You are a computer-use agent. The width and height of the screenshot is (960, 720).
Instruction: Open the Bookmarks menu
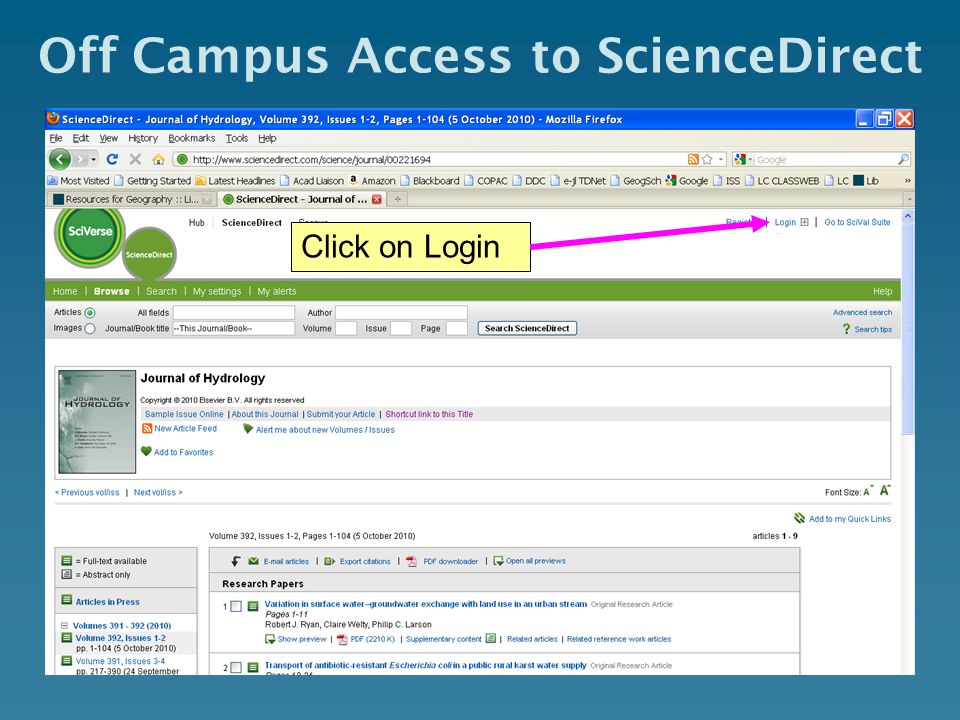pos(192,138)
